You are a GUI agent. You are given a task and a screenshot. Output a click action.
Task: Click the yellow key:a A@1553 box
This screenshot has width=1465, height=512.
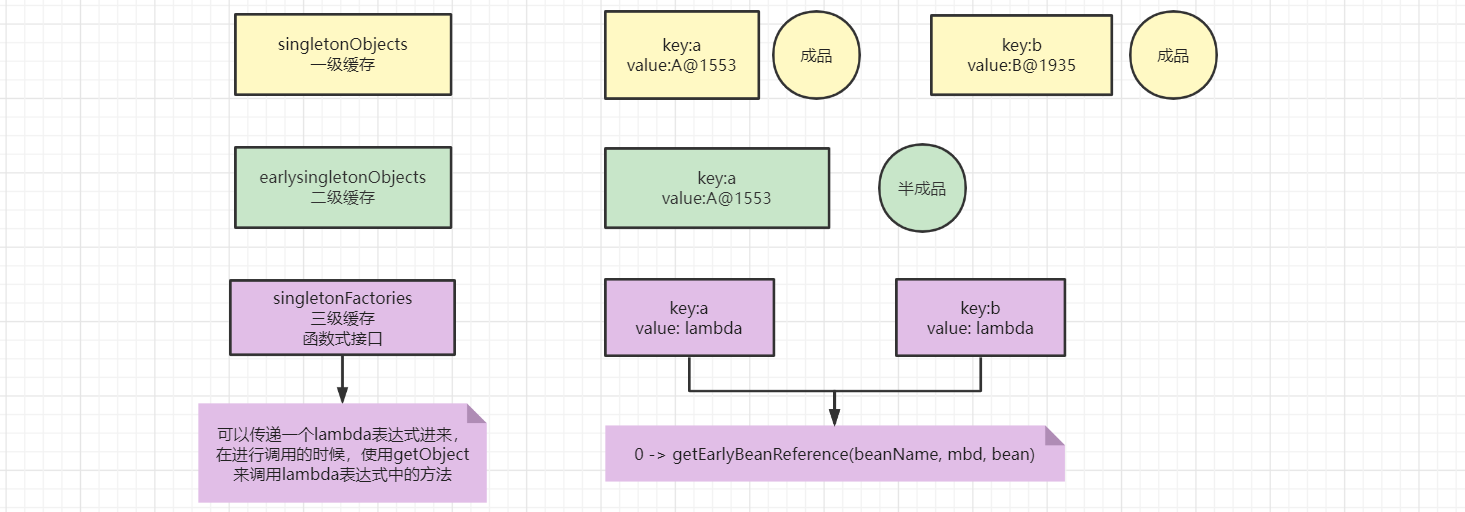(681, 55)
